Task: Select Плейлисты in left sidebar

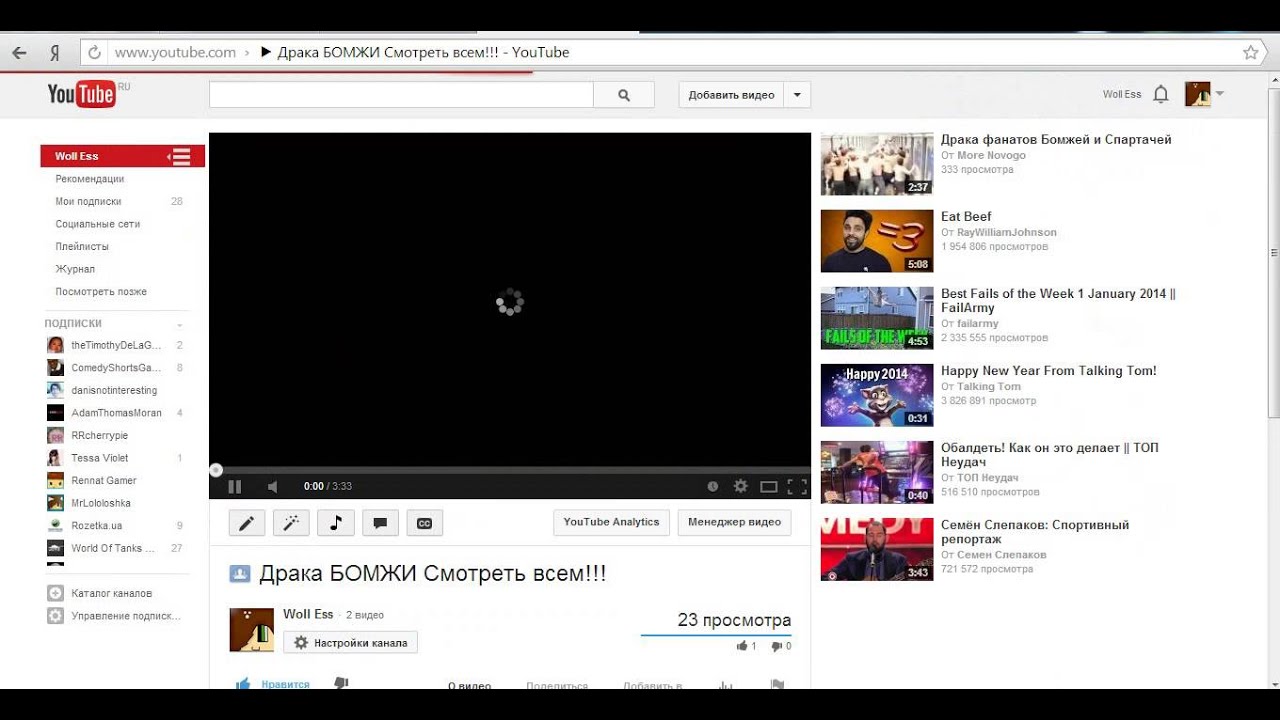Action: (82, 246)
